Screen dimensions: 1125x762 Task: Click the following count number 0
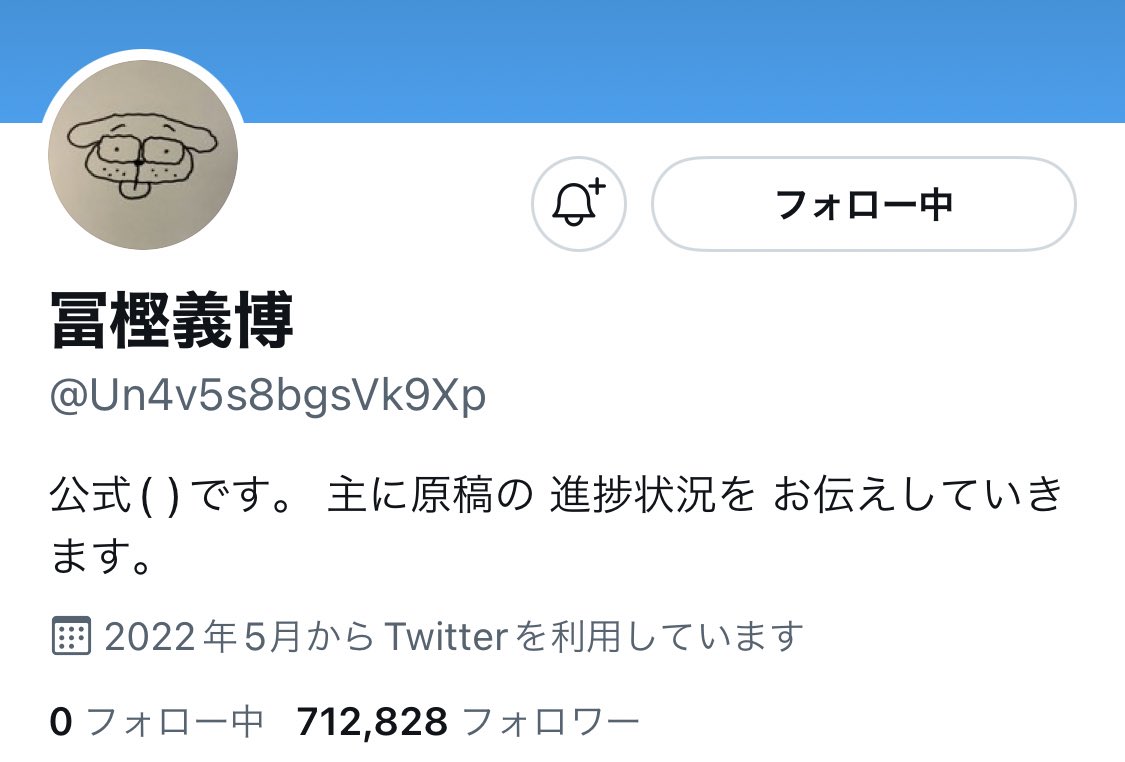[61, 722]
